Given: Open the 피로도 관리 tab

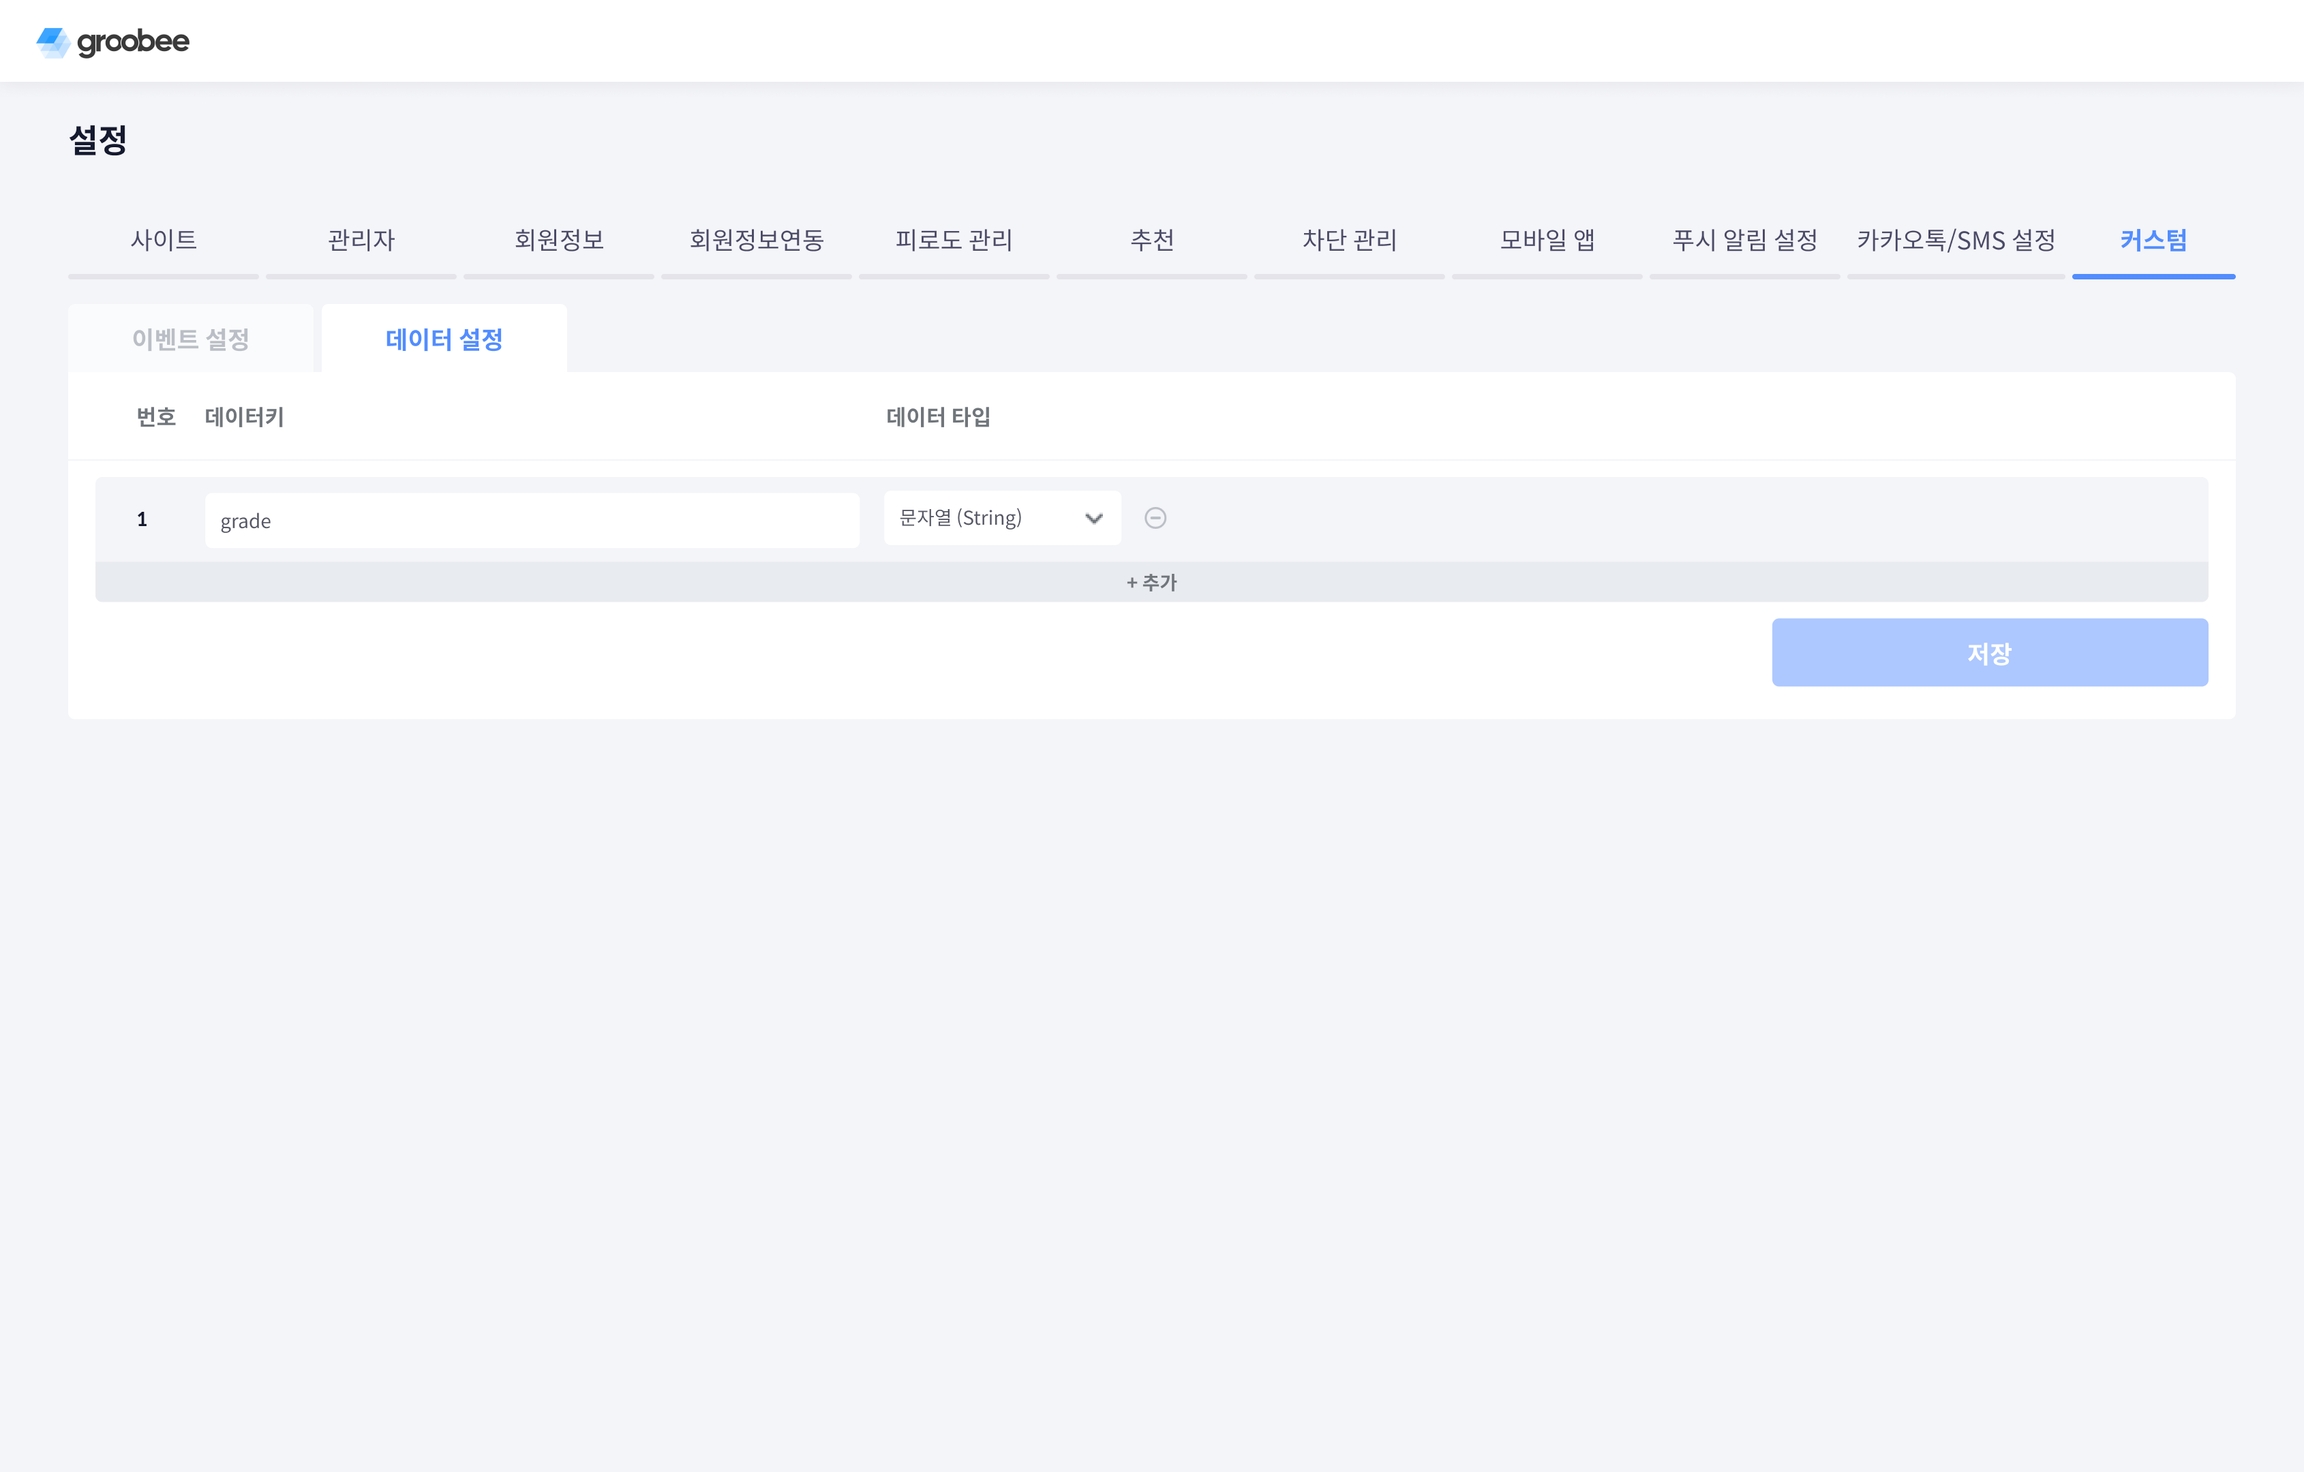Looking at the screenshot, I should click(954, 240).
